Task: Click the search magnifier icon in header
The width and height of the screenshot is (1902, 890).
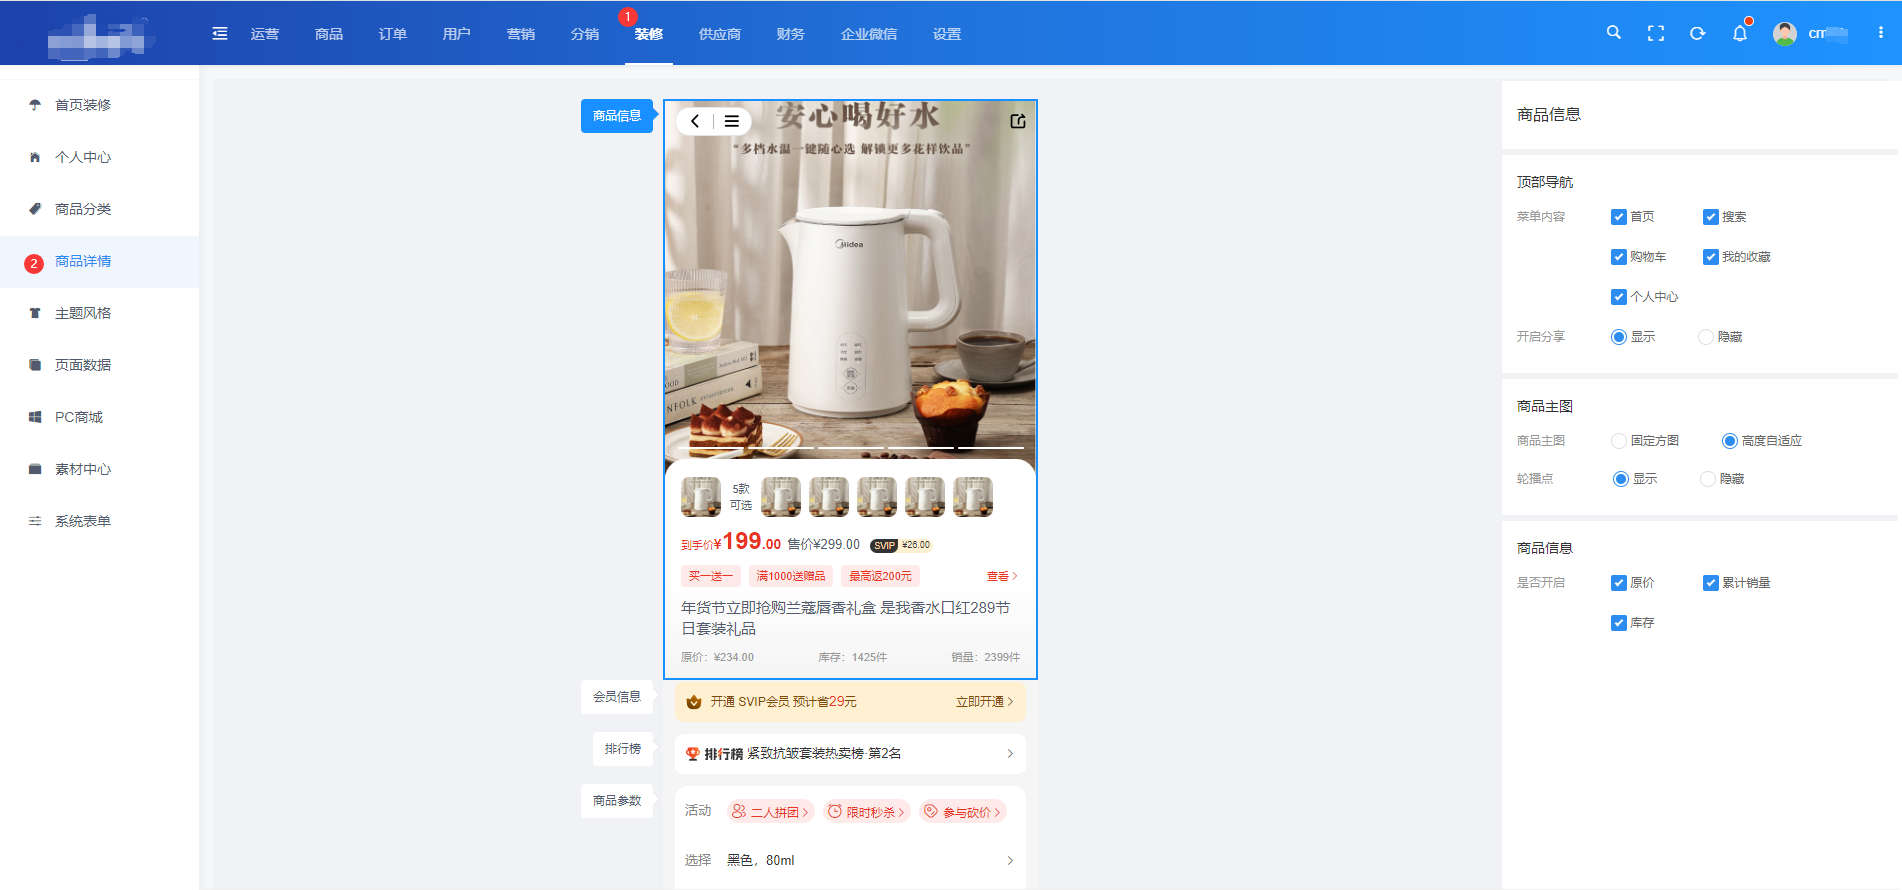Action: pyautogui.click(x=1613, y=33)
